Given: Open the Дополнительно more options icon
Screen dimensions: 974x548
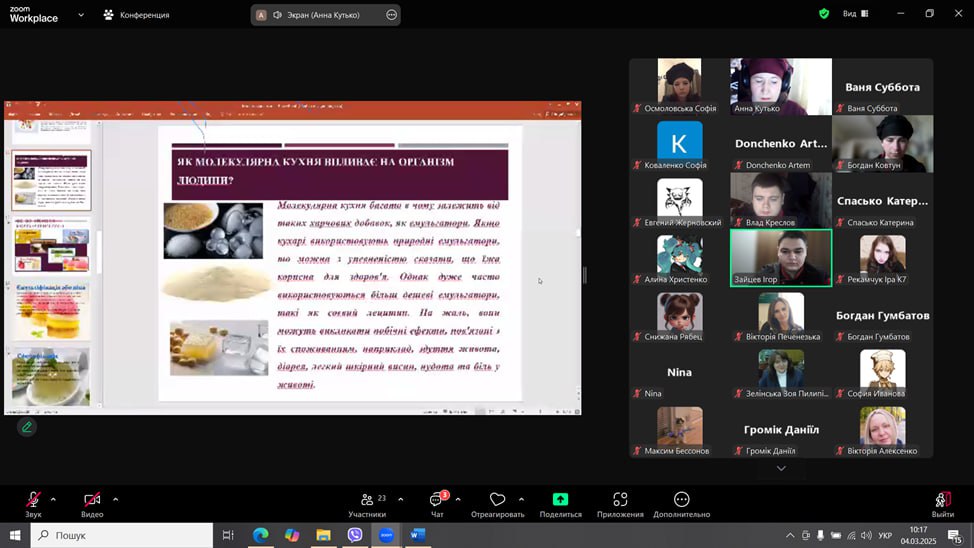Looking at the screenshot, I should (681, 500).
